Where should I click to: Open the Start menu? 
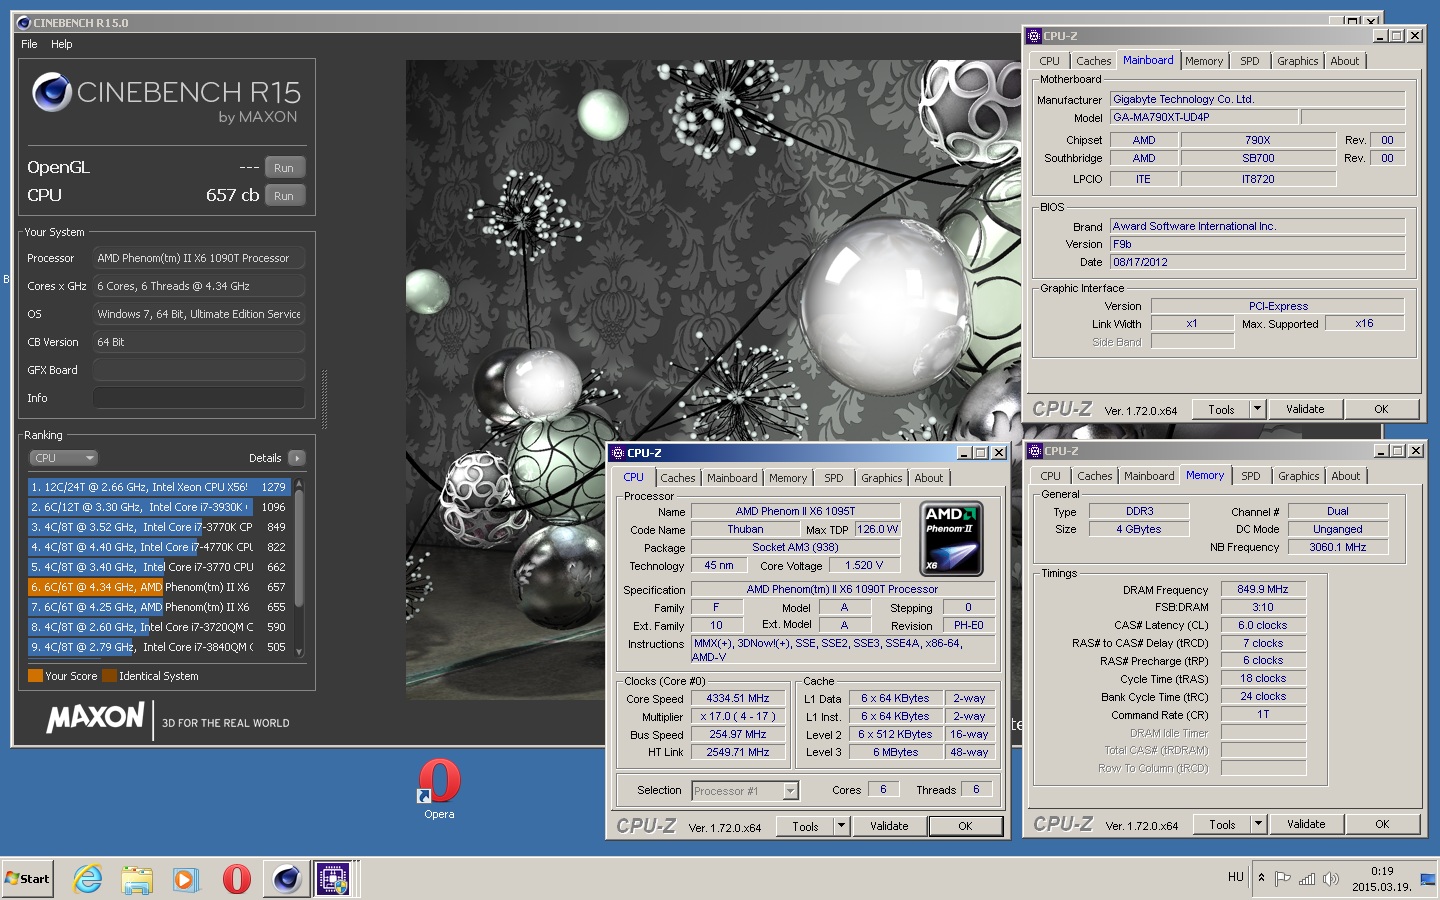click(27, 879)
